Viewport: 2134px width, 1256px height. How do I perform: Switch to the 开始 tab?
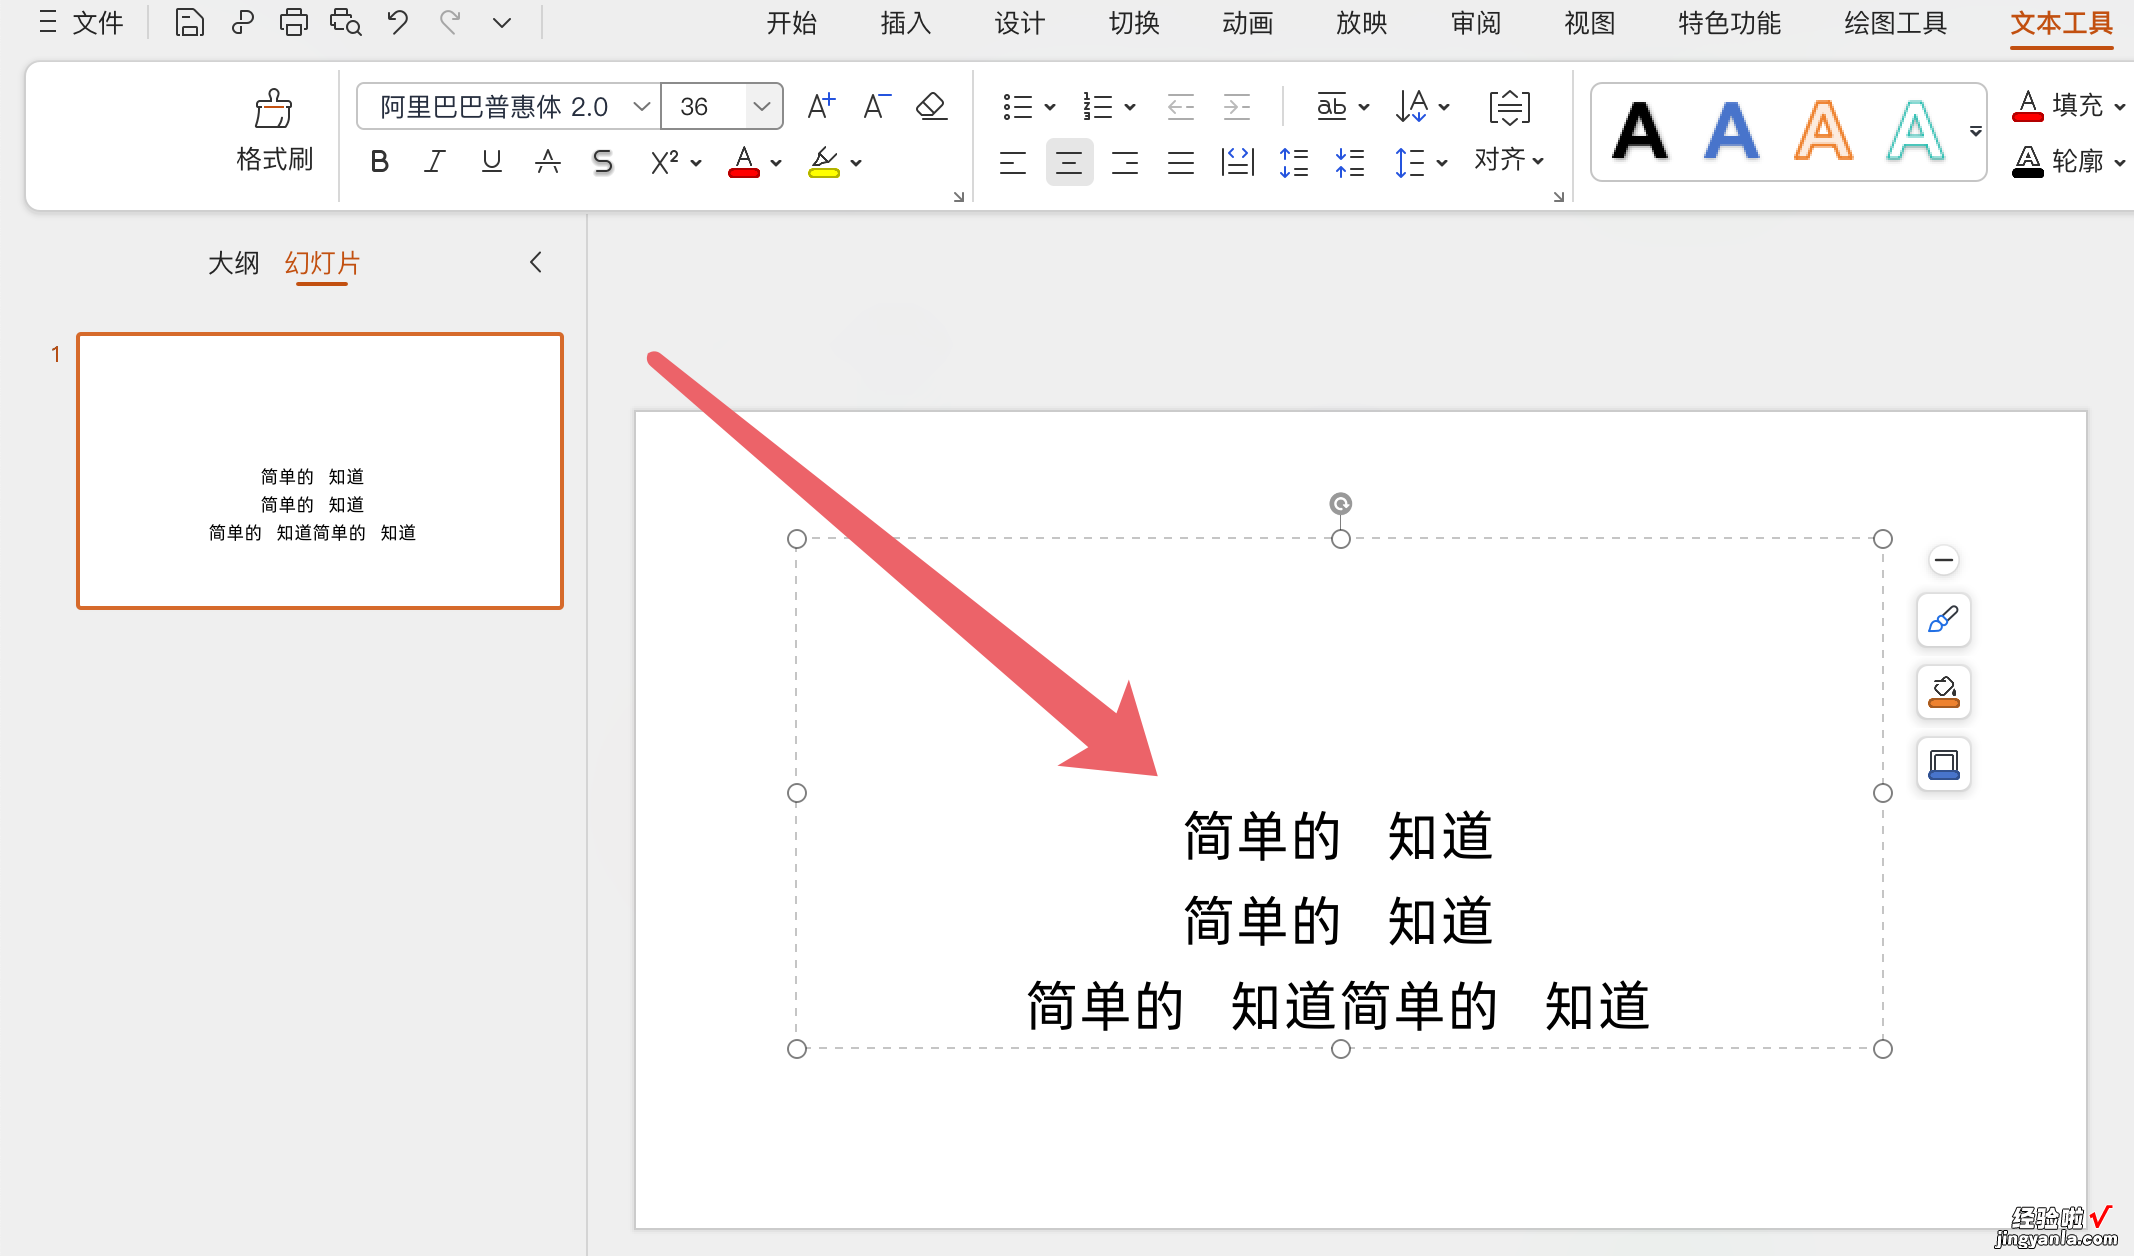[791, 23]
